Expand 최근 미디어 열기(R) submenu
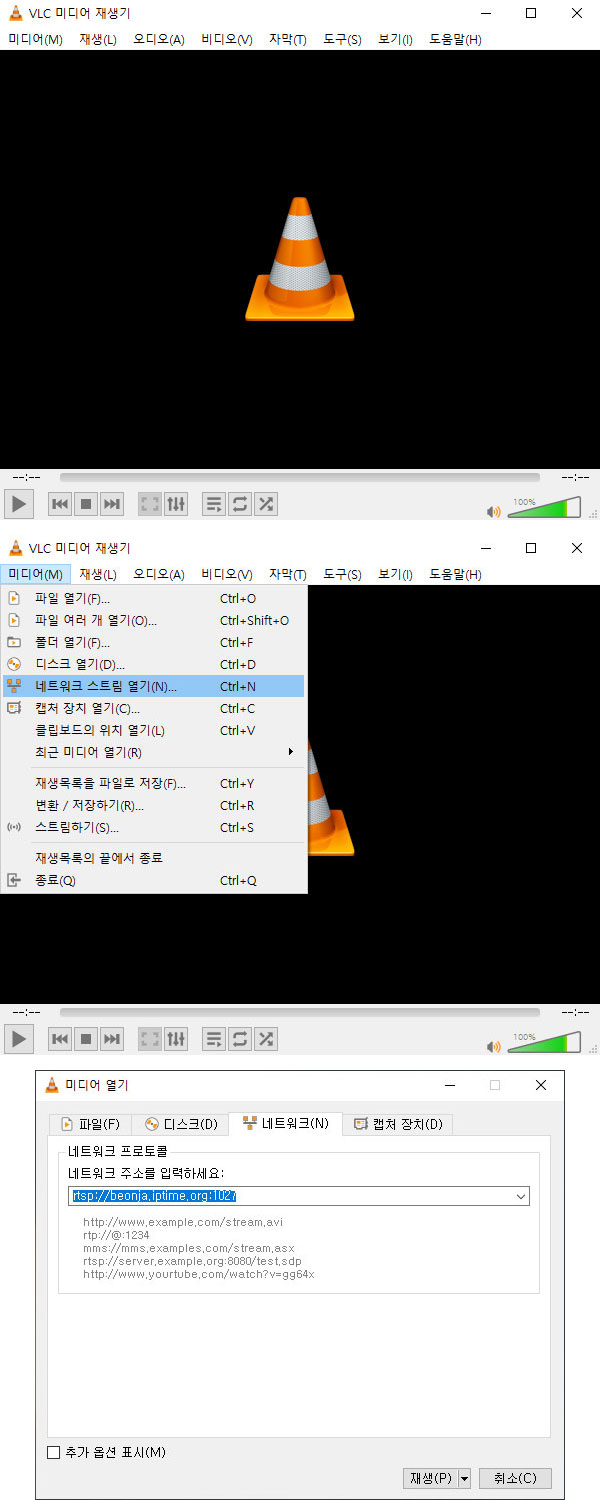 click(x=154, y=753)
